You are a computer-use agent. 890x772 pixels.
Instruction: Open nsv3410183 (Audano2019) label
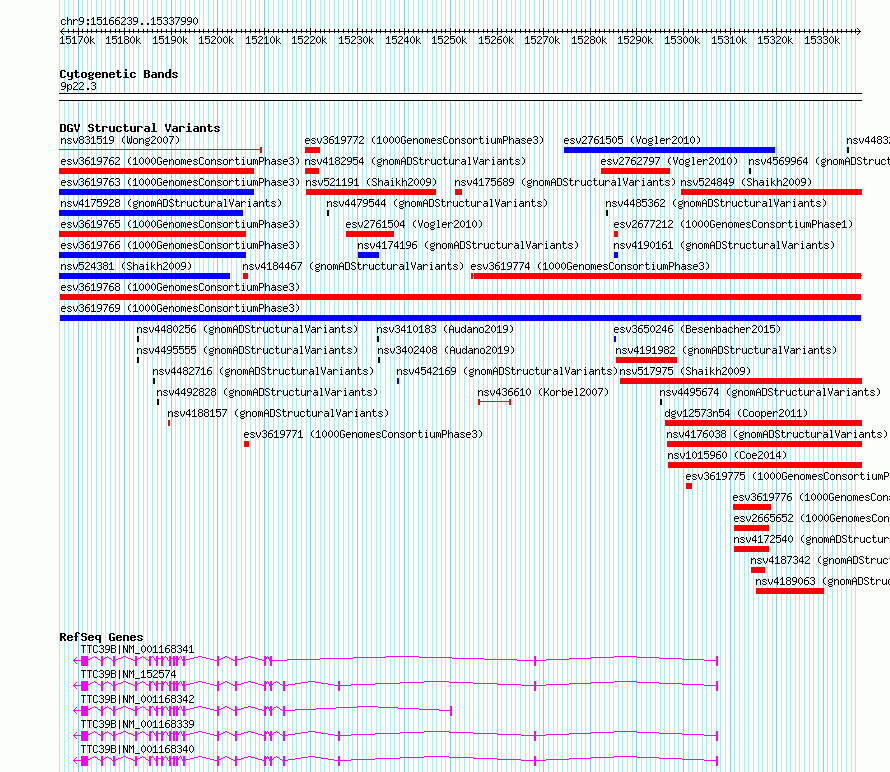pos(445,329)
